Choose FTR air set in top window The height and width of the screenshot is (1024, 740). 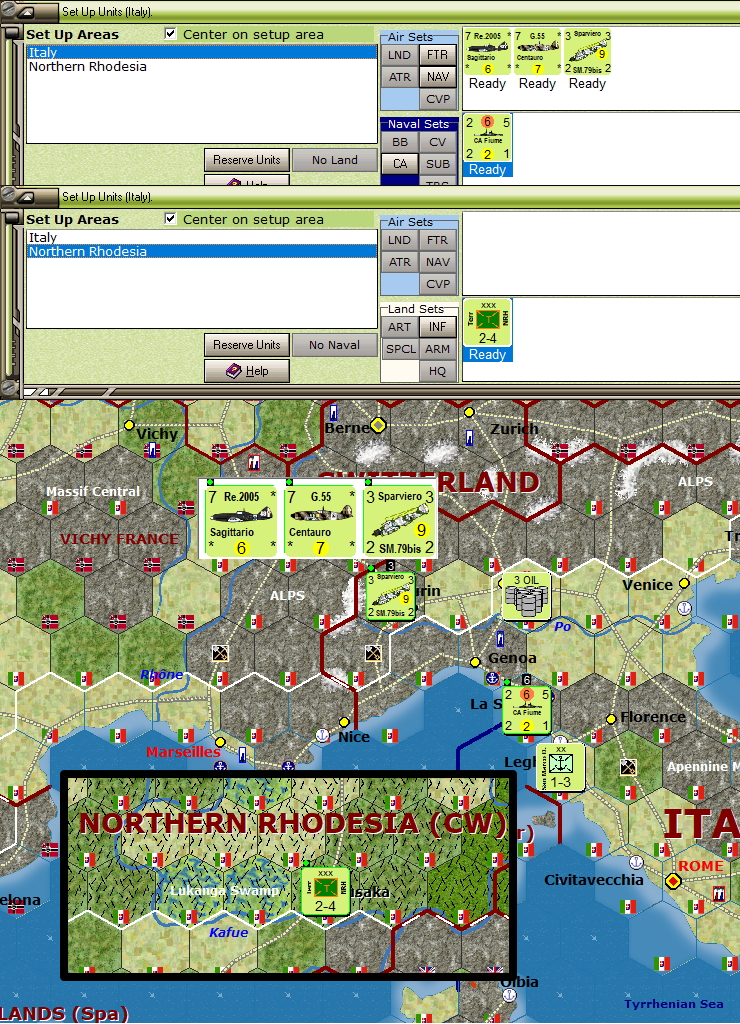coord(438,55)
